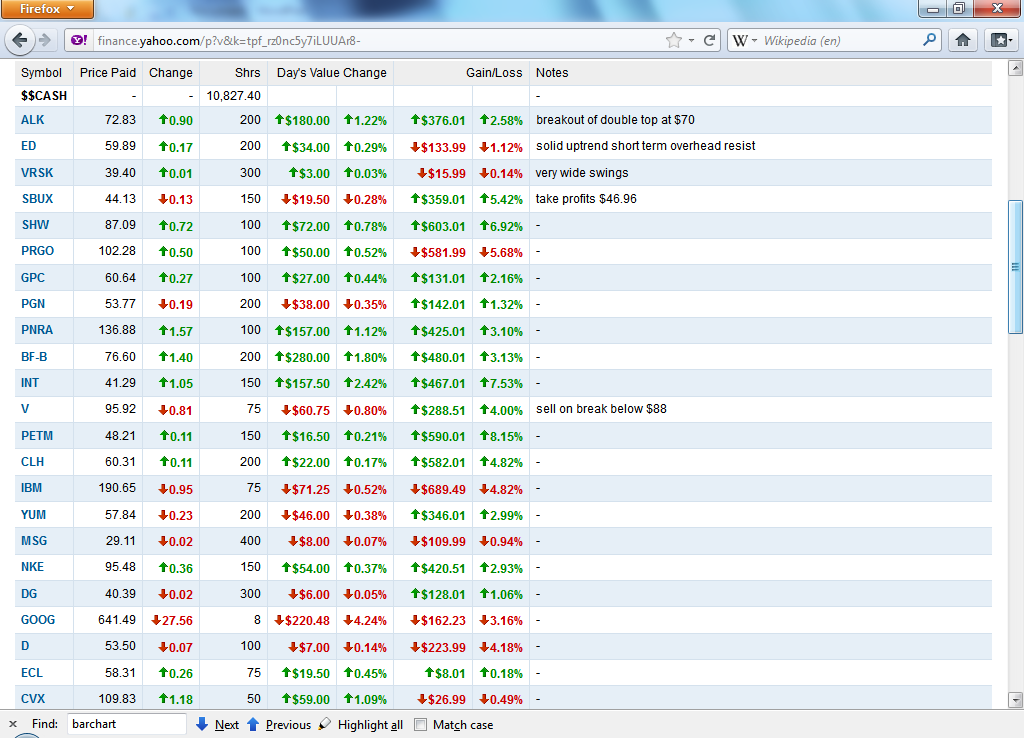This screenshot has height=738, width=1024.
Task: Click the Change column header
Action: [170, 72]
